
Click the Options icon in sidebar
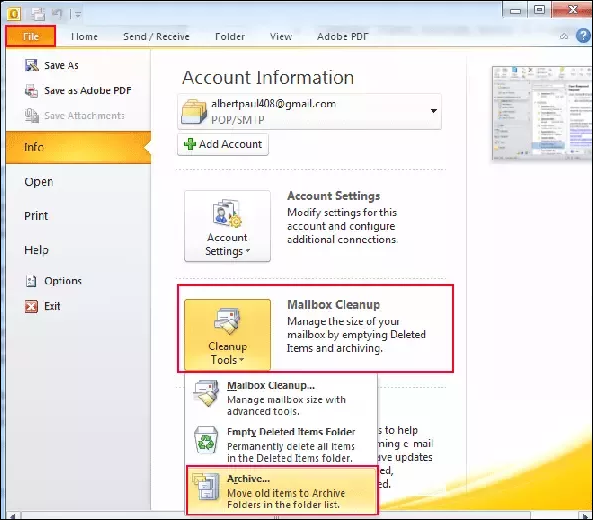31,281
